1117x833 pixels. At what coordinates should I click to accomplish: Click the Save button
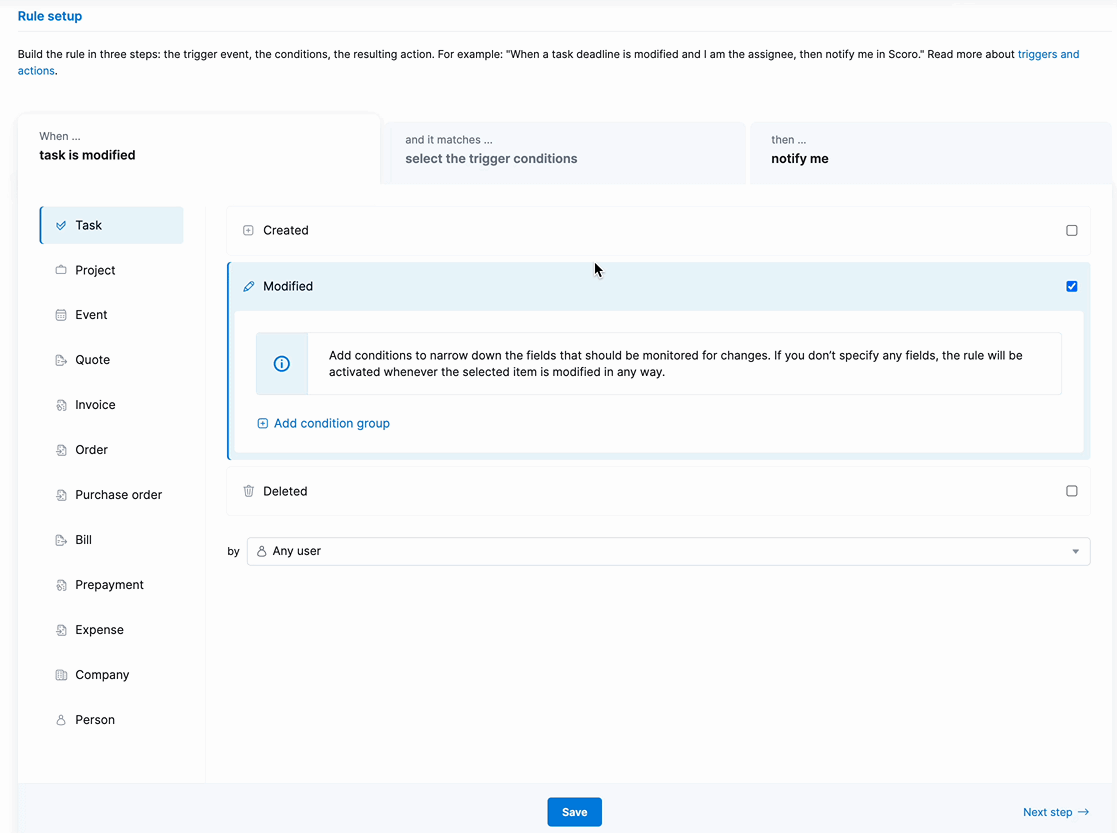pos(574,812)
